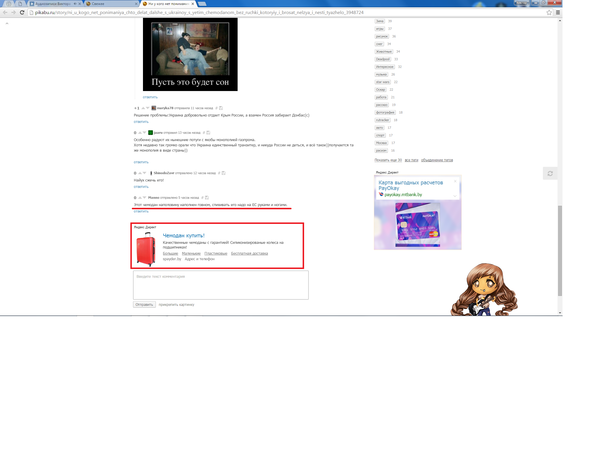Select the active Pikabu story tab
The height and width of the screenshot is (449, 600).
click(x=168, y=3)
